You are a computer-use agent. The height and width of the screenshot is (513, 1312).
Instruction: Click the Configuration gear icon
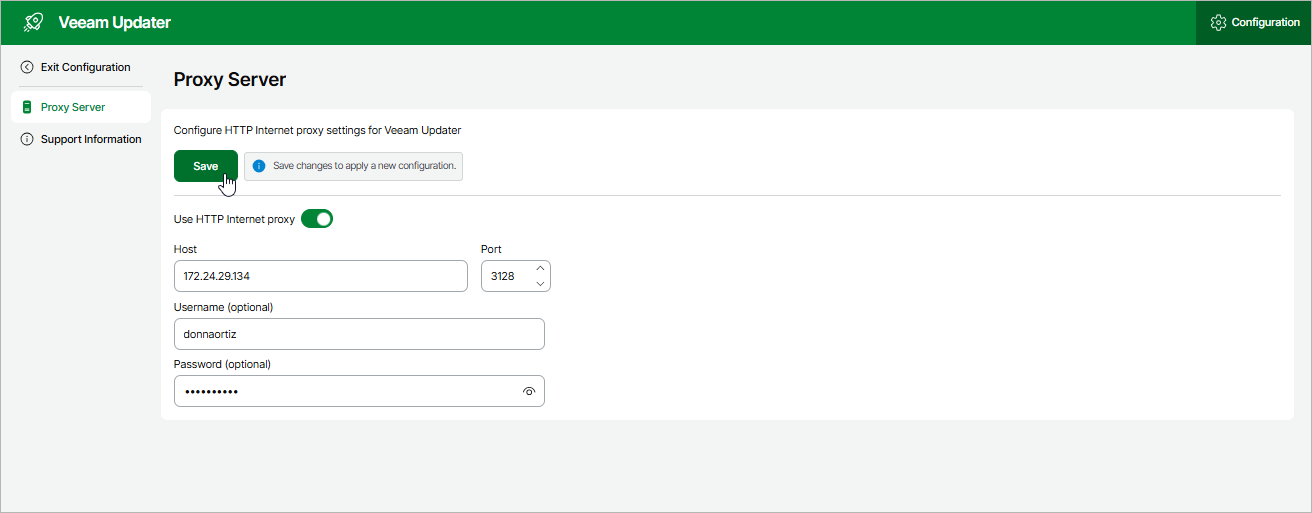(1218, 22)
